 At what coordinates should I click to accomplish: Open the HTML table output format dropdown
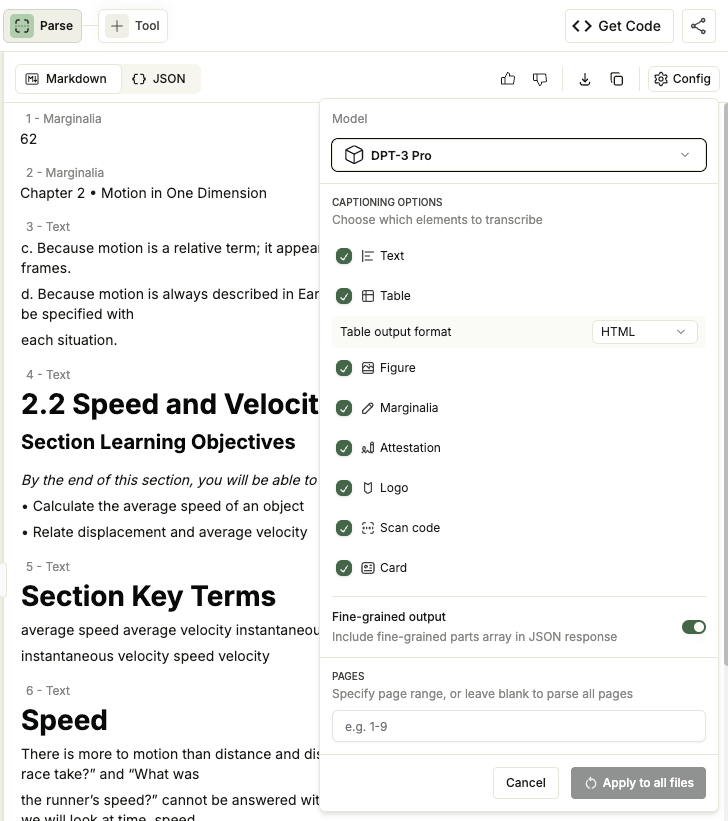[x=644, y=332]
